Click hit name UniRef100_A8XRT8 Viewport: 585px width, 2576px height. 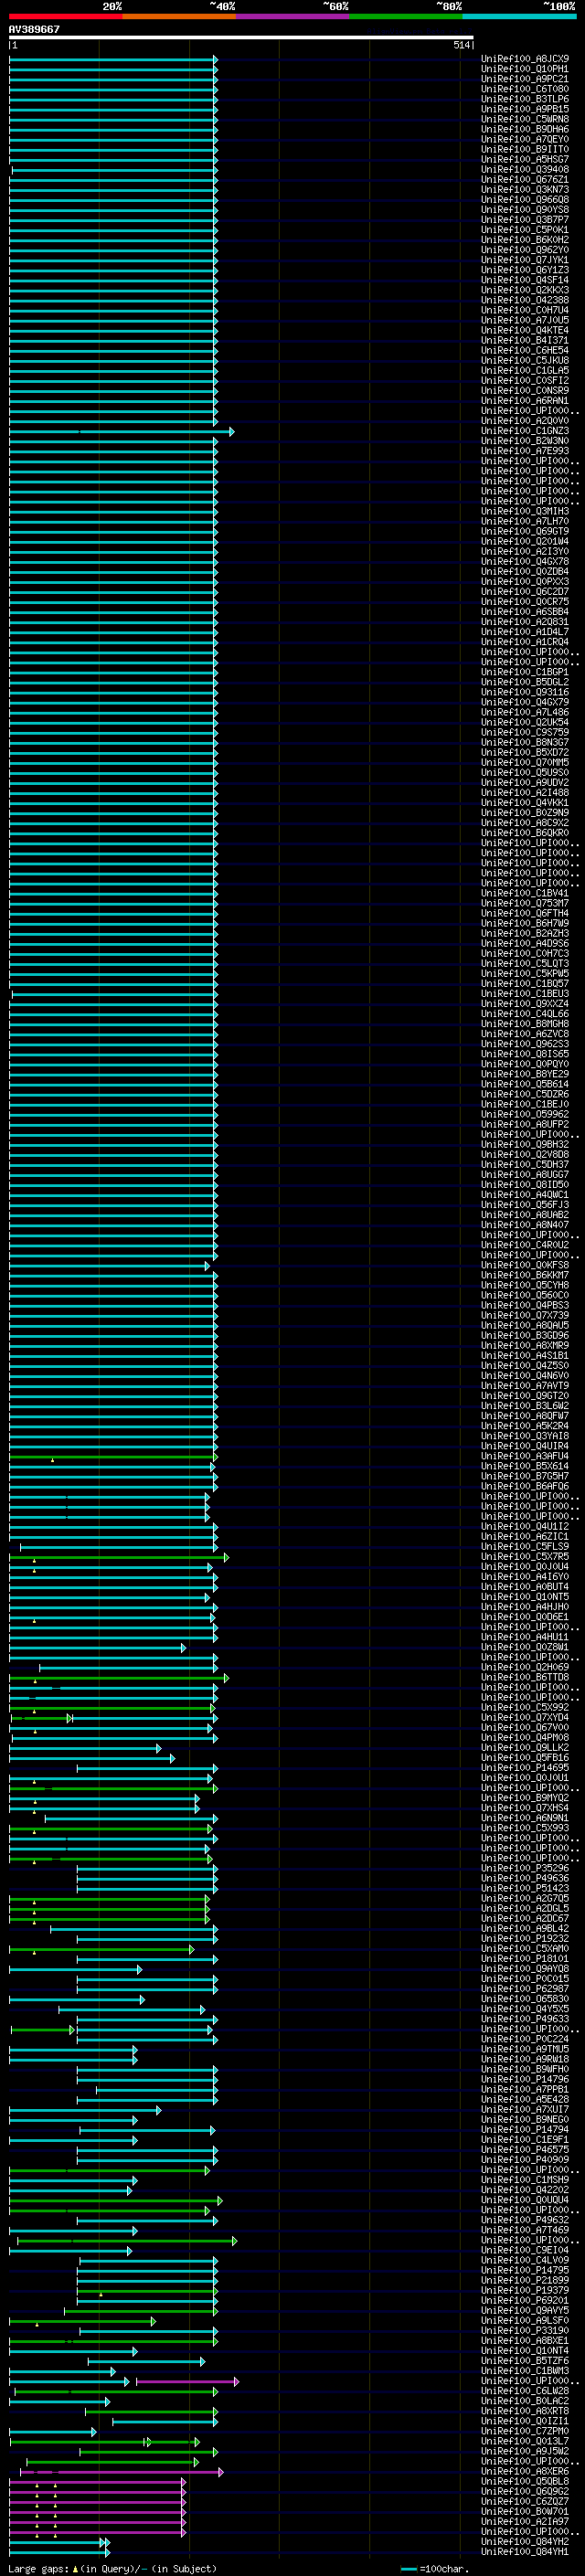[525, 2410]
